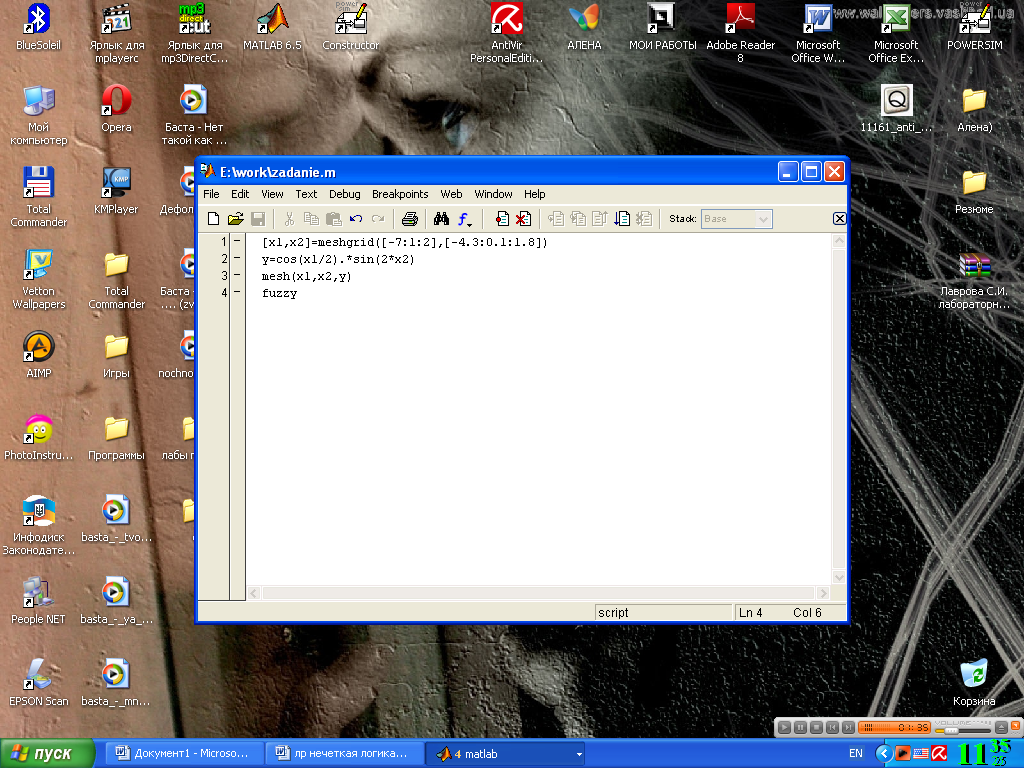Click the debug Step icon
This screenshot has height=768, width=1024.
point(556,219)
